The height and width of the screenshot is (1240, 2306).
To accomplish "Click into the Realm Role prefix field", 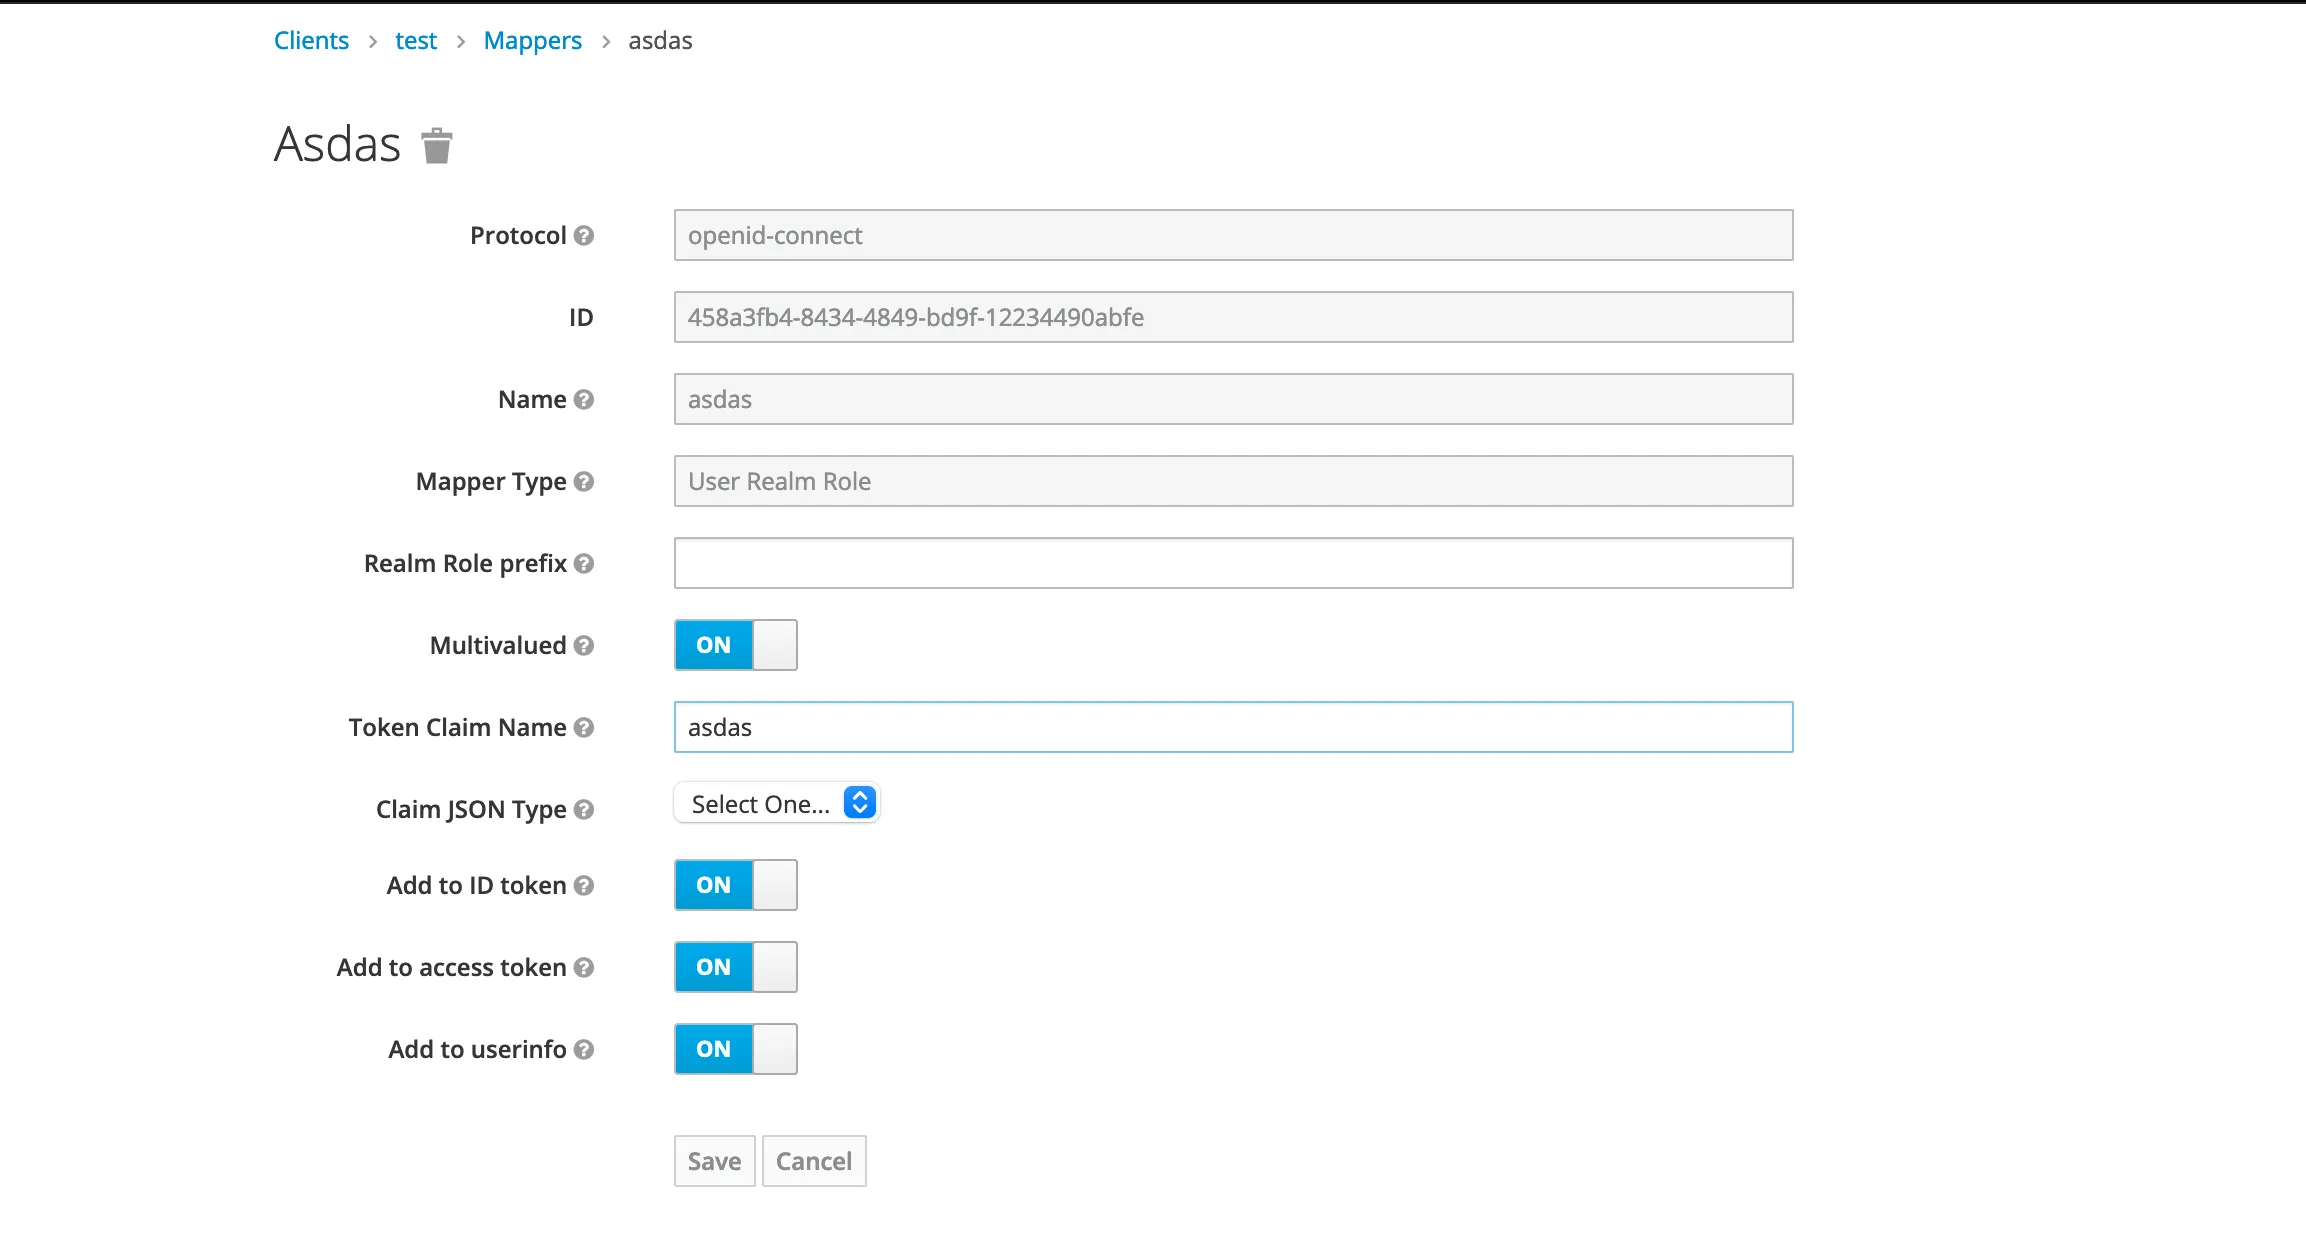I will [1233, 563].
